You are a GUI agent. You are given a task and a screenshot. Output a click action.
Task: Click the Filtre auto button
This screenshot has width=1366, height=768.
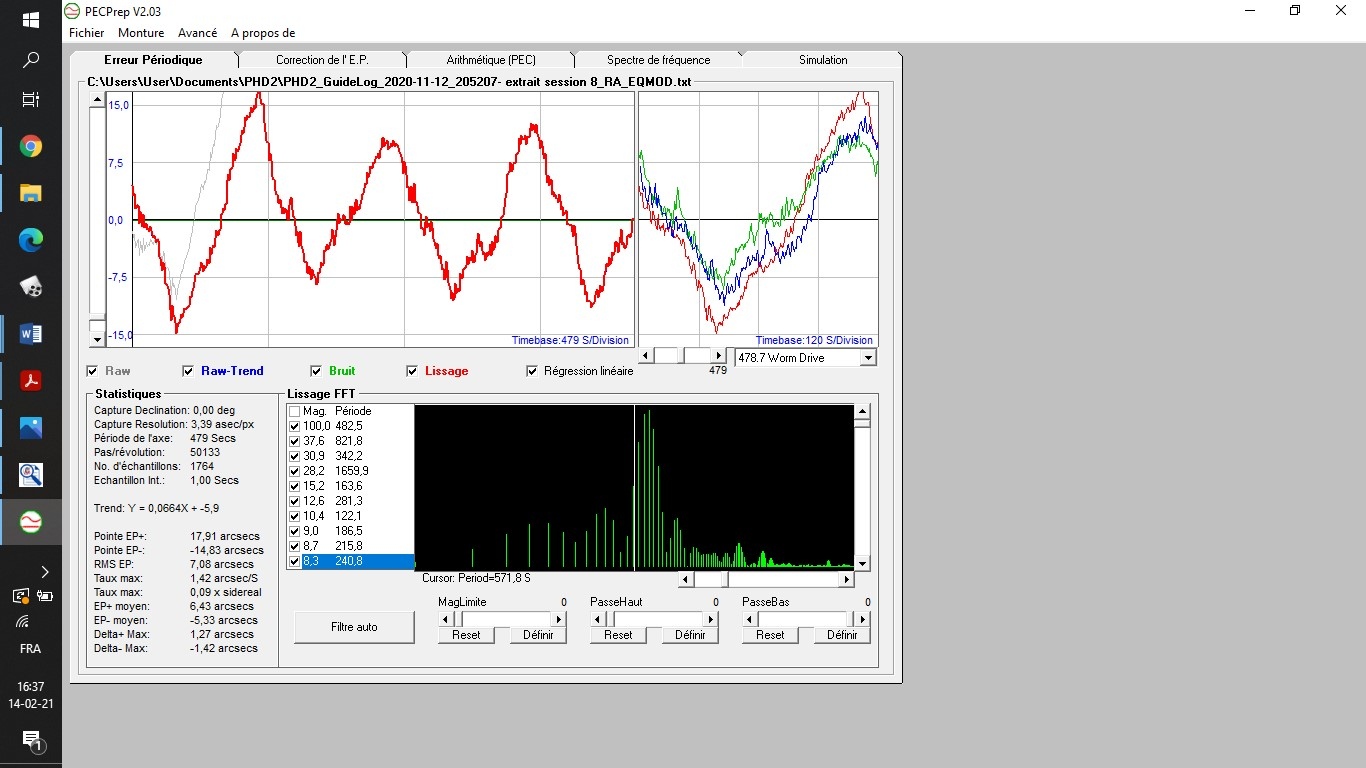click(354, 627)
